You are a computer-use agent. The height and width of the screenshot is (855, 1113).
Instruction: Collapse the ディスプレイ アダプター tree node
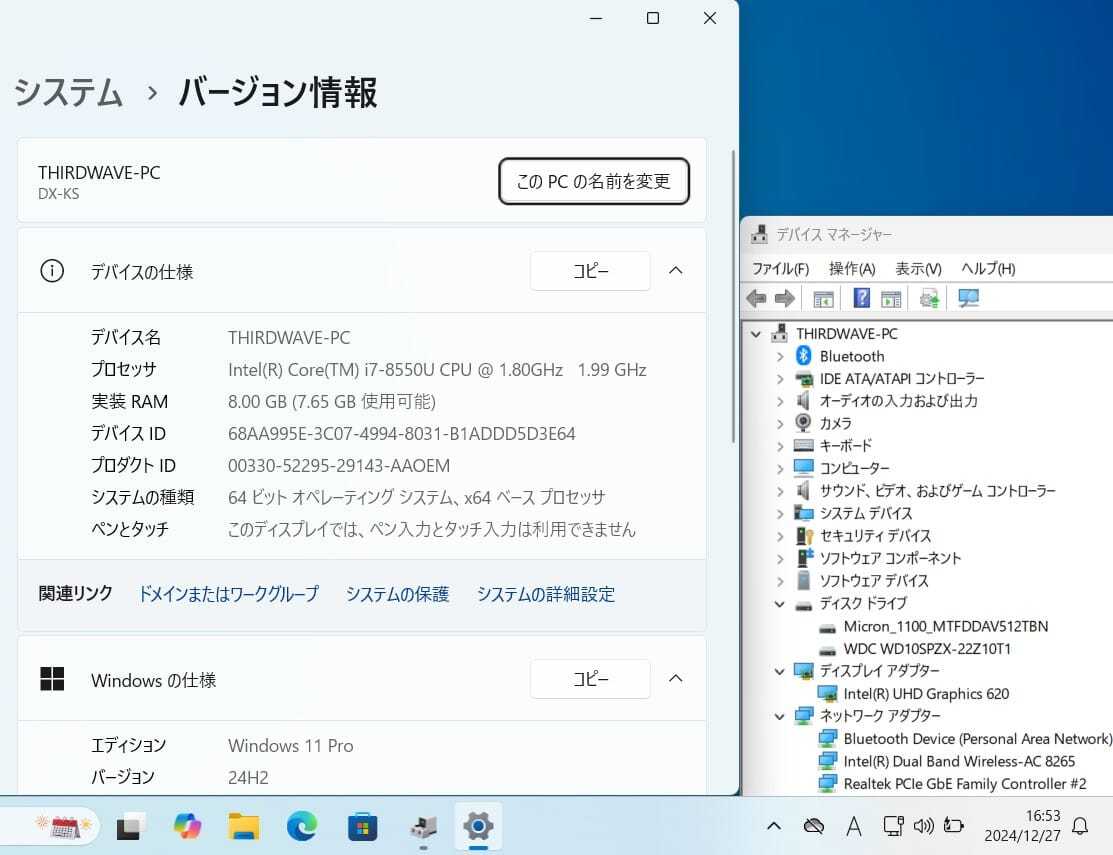click(780, 672)
